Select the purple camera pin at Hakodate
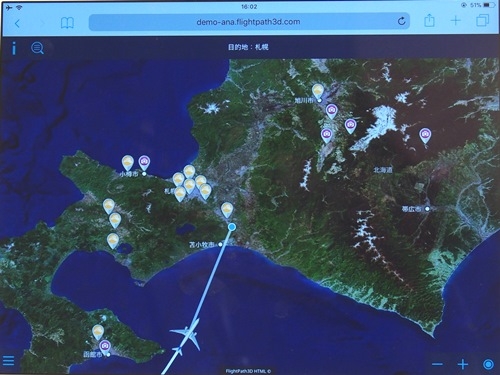Image resolution: width=500 pixels, height=375 pixels. [x=105, y=346]
